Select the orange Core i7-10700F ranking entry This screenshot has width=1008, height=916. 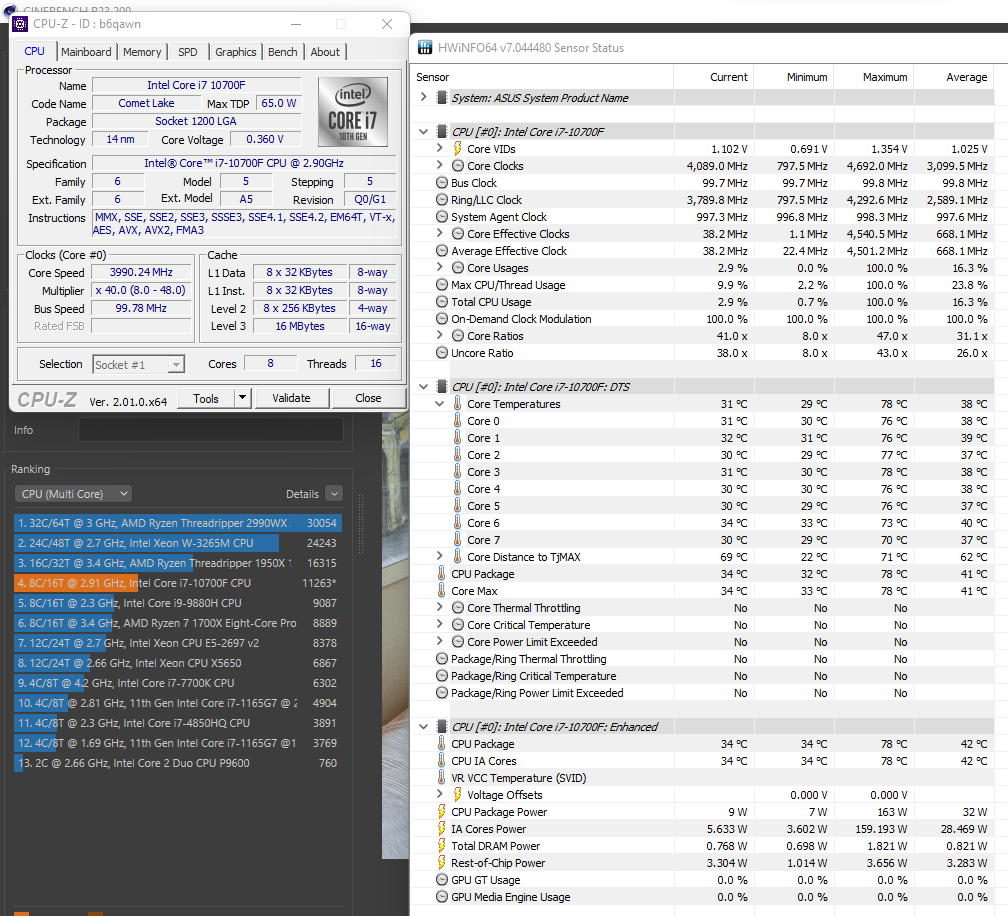[177, 583]
